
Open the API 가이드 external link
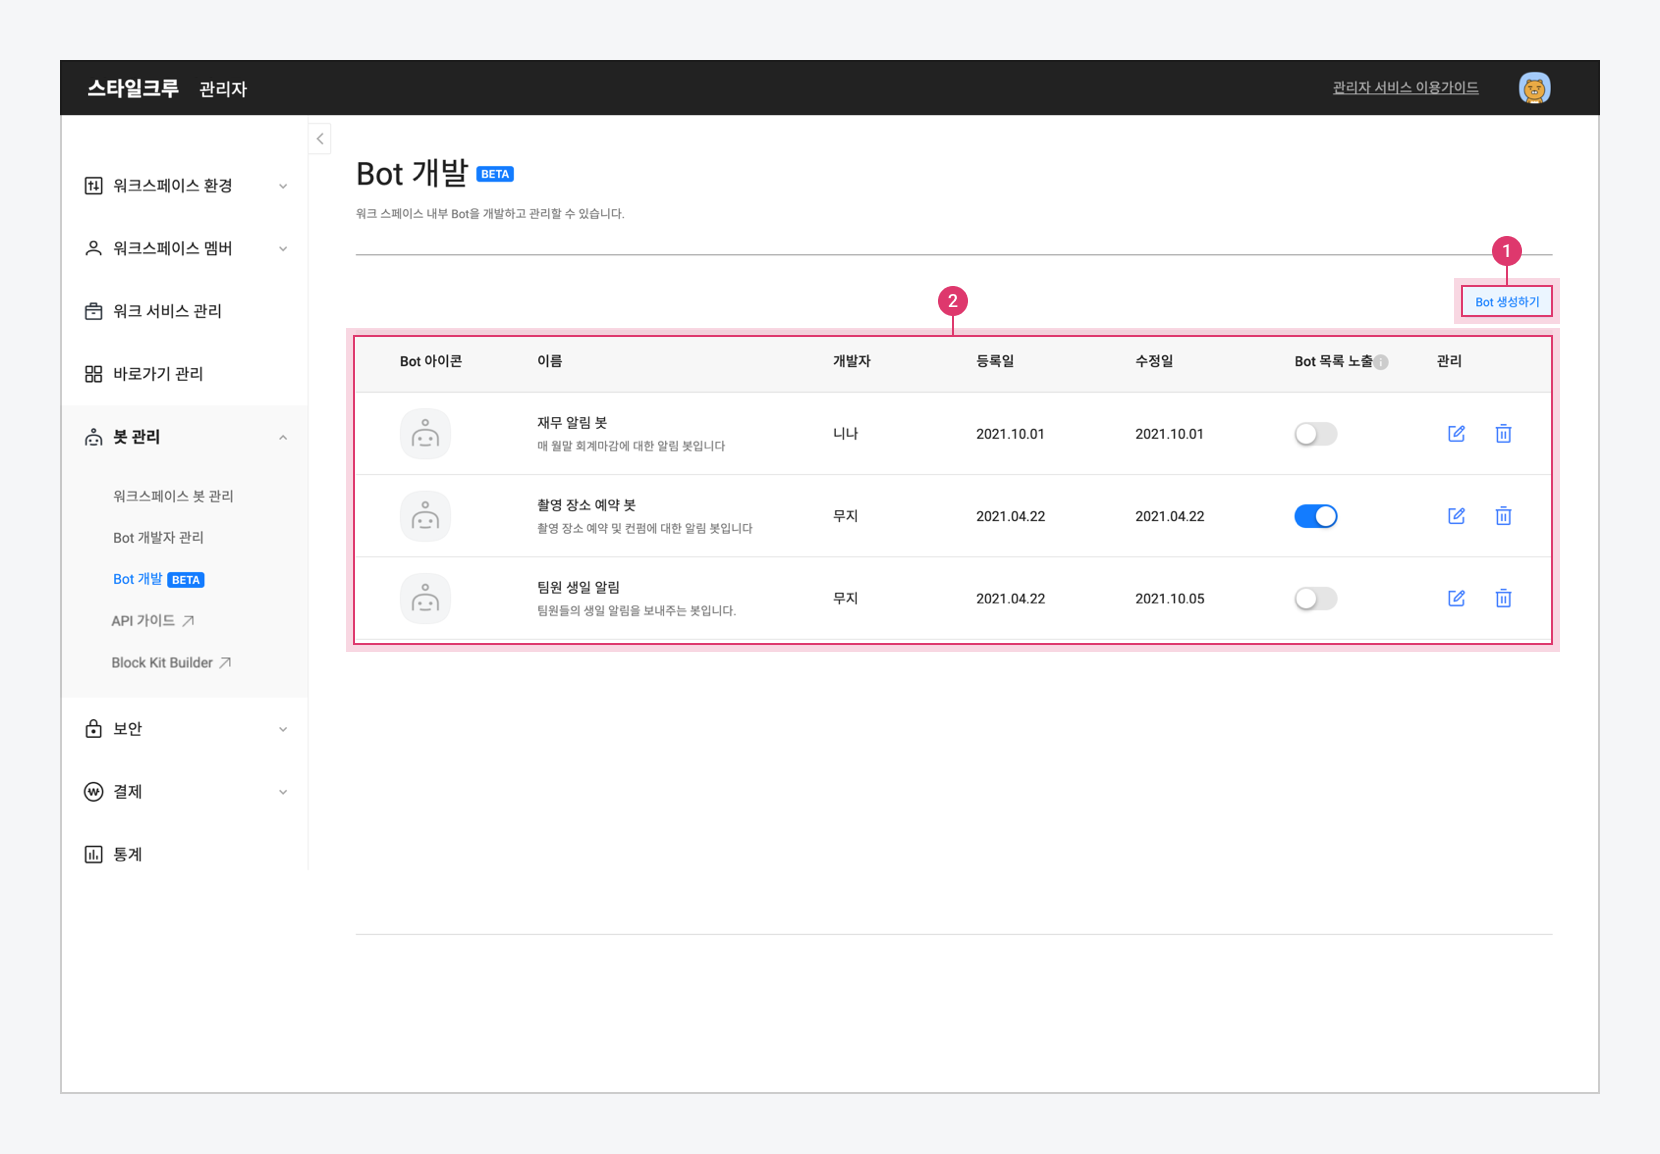[x=153, y=621]
